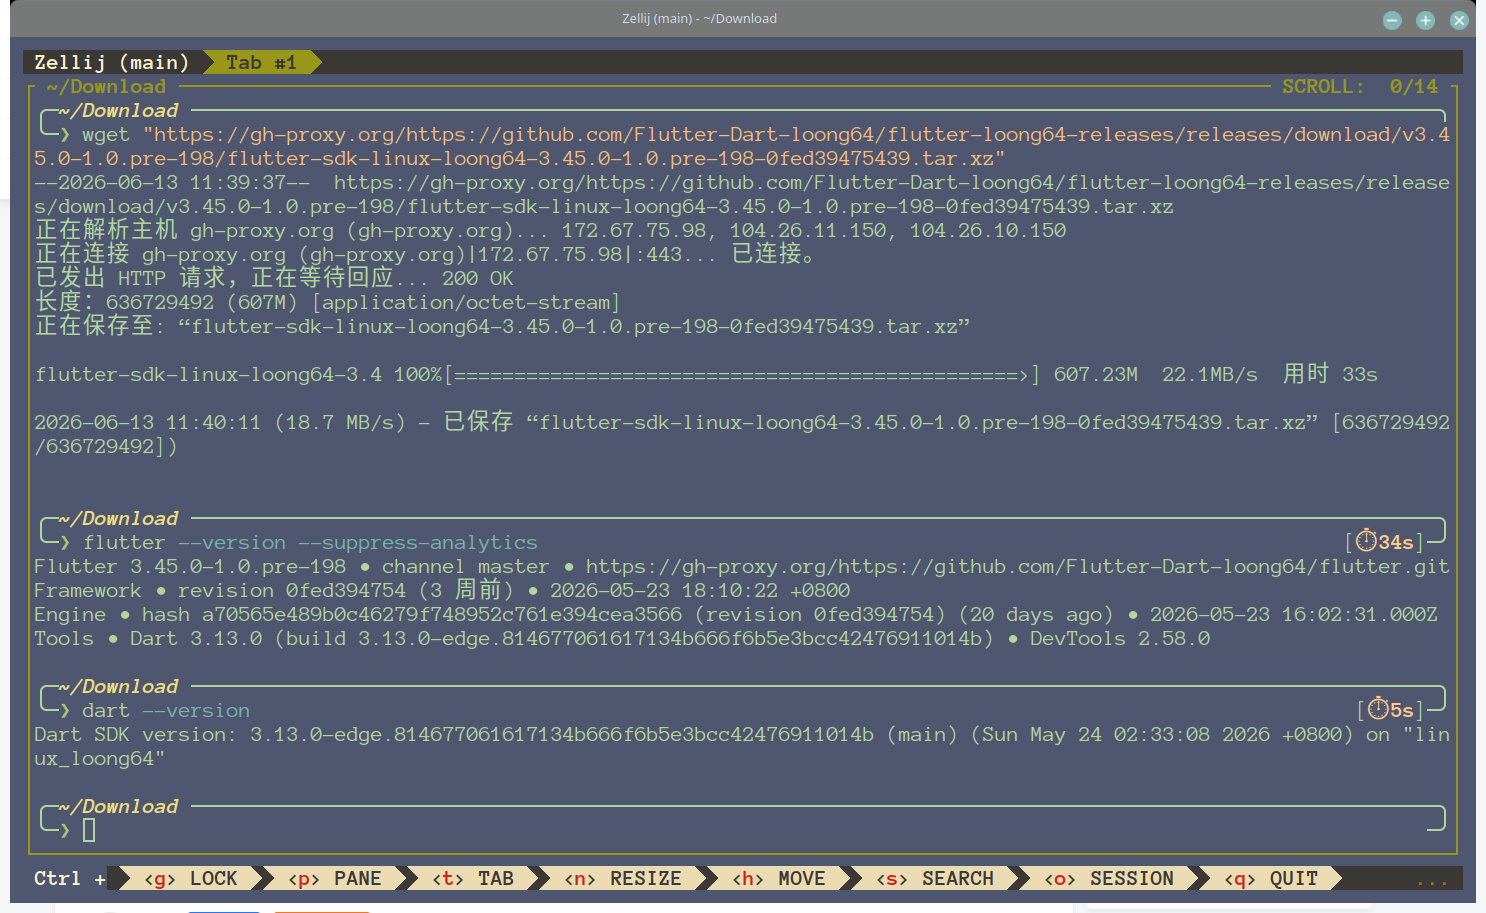Click the "flutter --version --suppress-analytics" command
Screen dimensions: 1486x913
(x=310, y=543)
